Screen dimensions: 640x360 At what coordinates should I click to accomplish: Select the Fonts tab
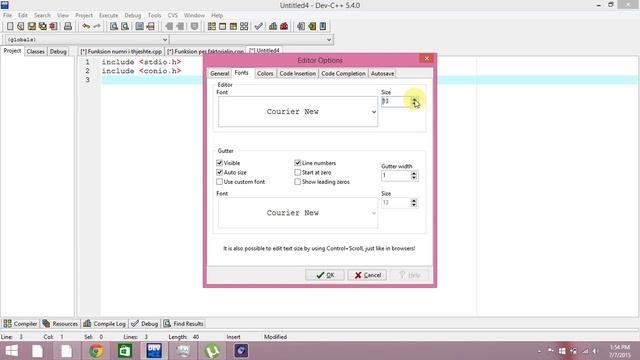pyautogui.click(x=241, y=73)
